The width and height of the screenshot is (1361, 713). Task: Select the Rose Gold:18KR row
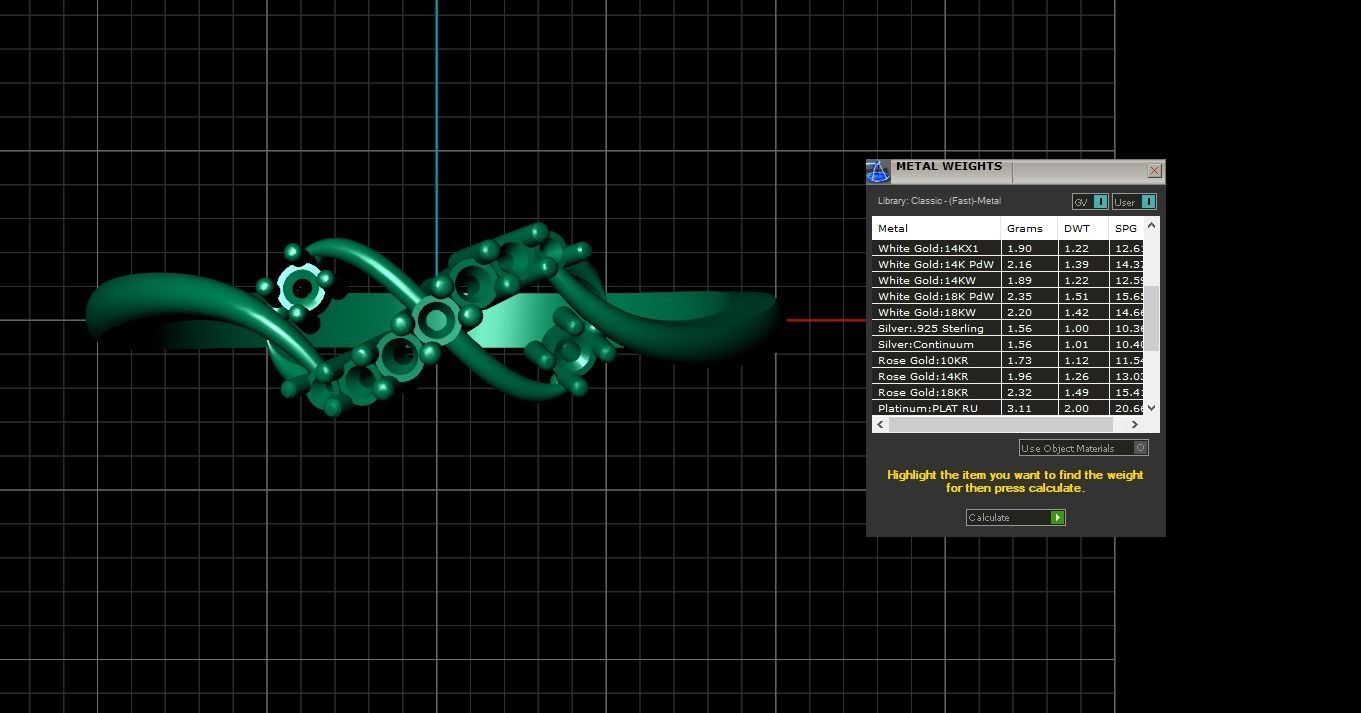[x=1008, y=392]
